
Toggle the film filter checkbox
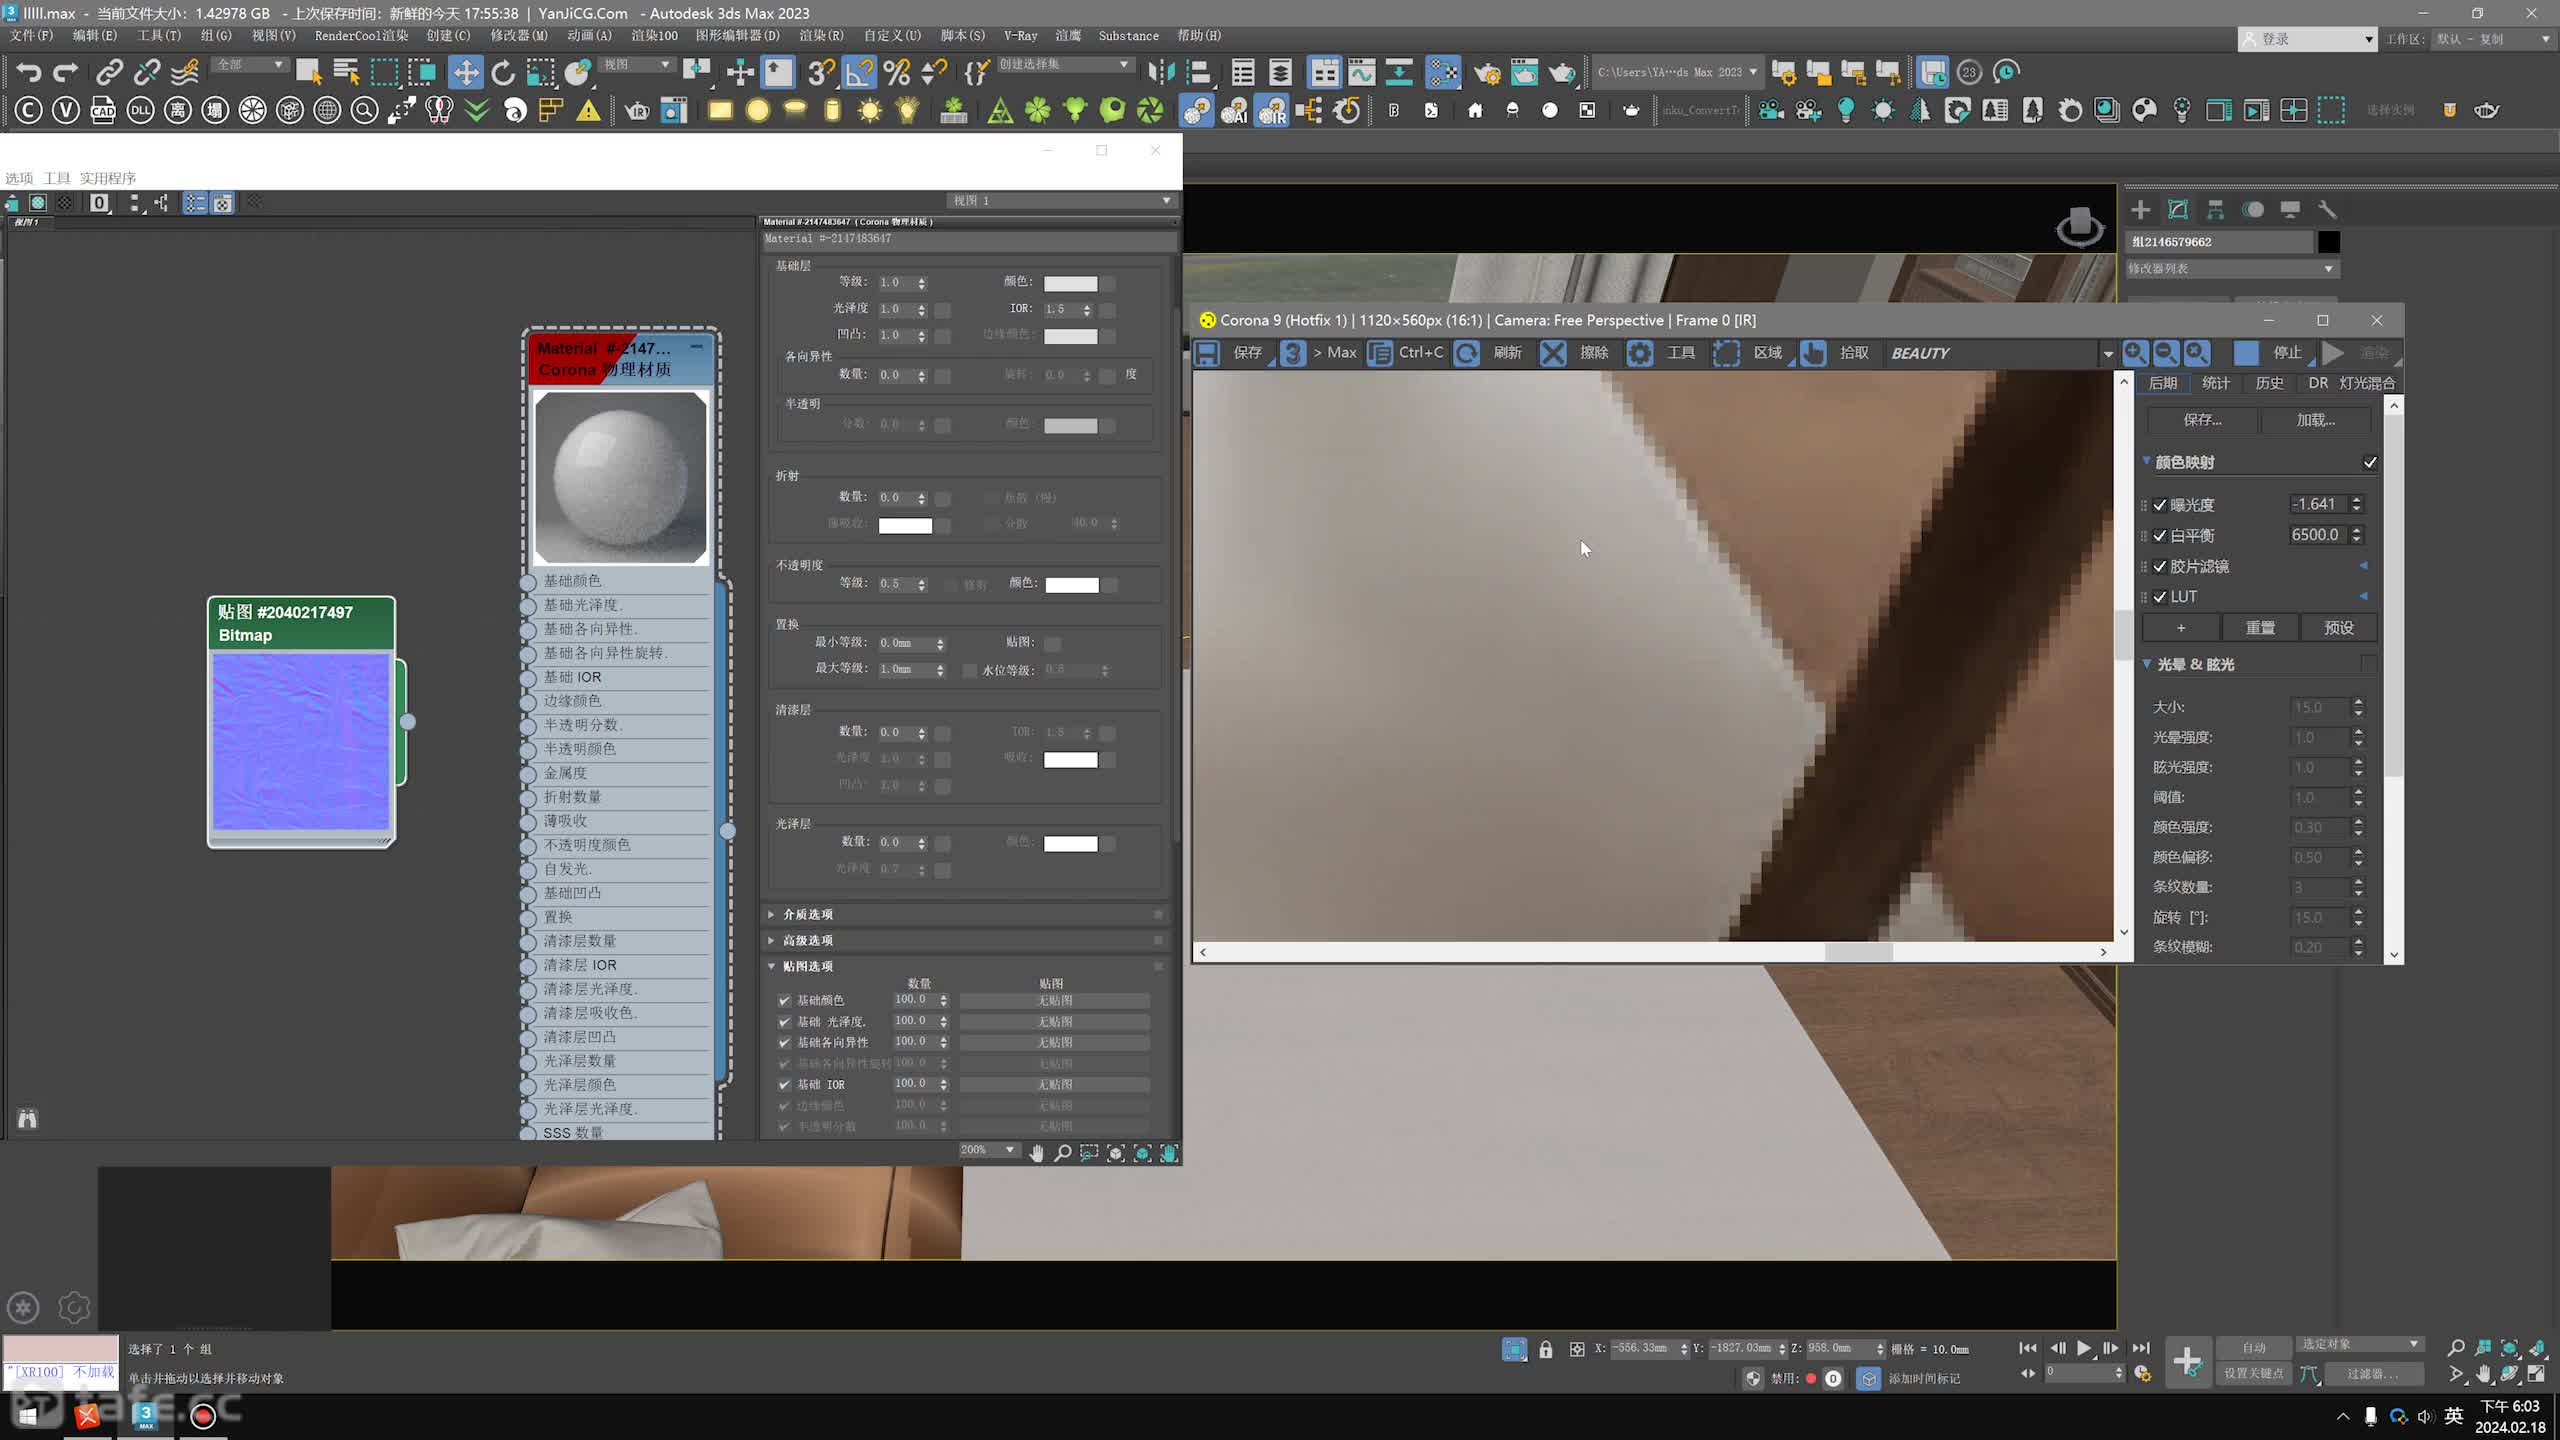tap(2160, 566)
